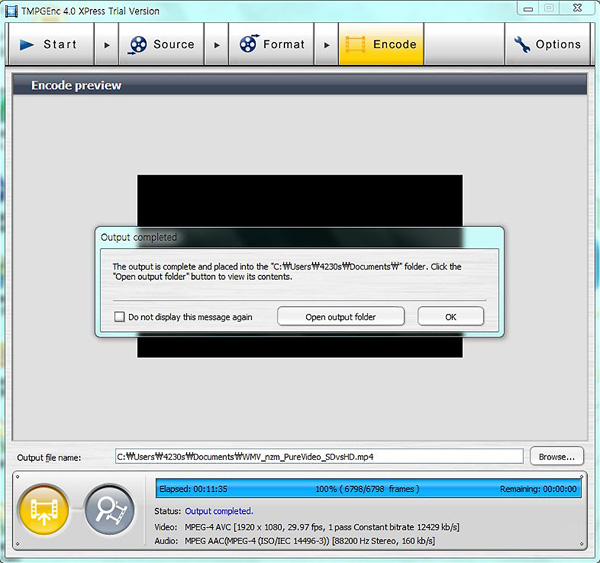This screenshot has height=563, width=600.
Task: Switch to the Source step tab
Action: [161, 44]
